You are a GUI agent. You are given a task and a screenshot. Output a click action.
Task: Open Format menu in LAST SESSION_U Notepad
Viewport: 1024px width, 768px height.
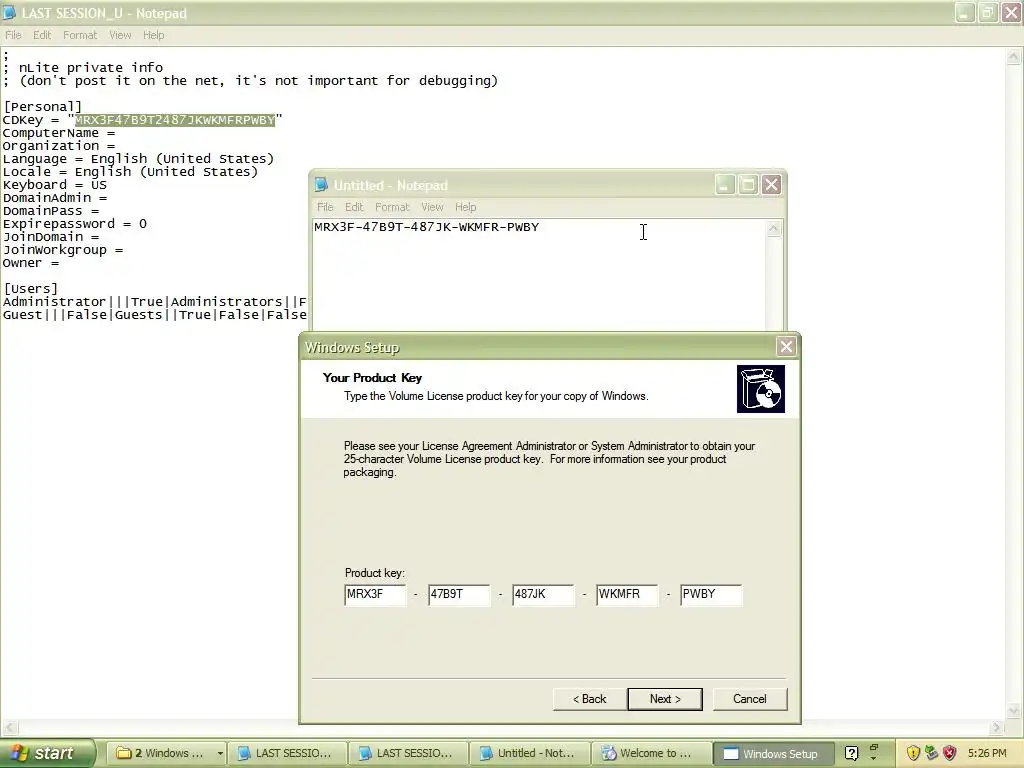[x=80, y=35]
